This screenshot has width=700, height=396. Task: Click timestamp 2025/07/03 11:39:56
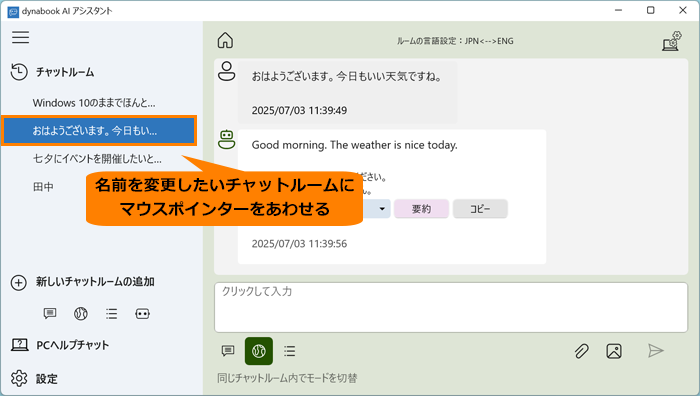[x=299, y=244]
